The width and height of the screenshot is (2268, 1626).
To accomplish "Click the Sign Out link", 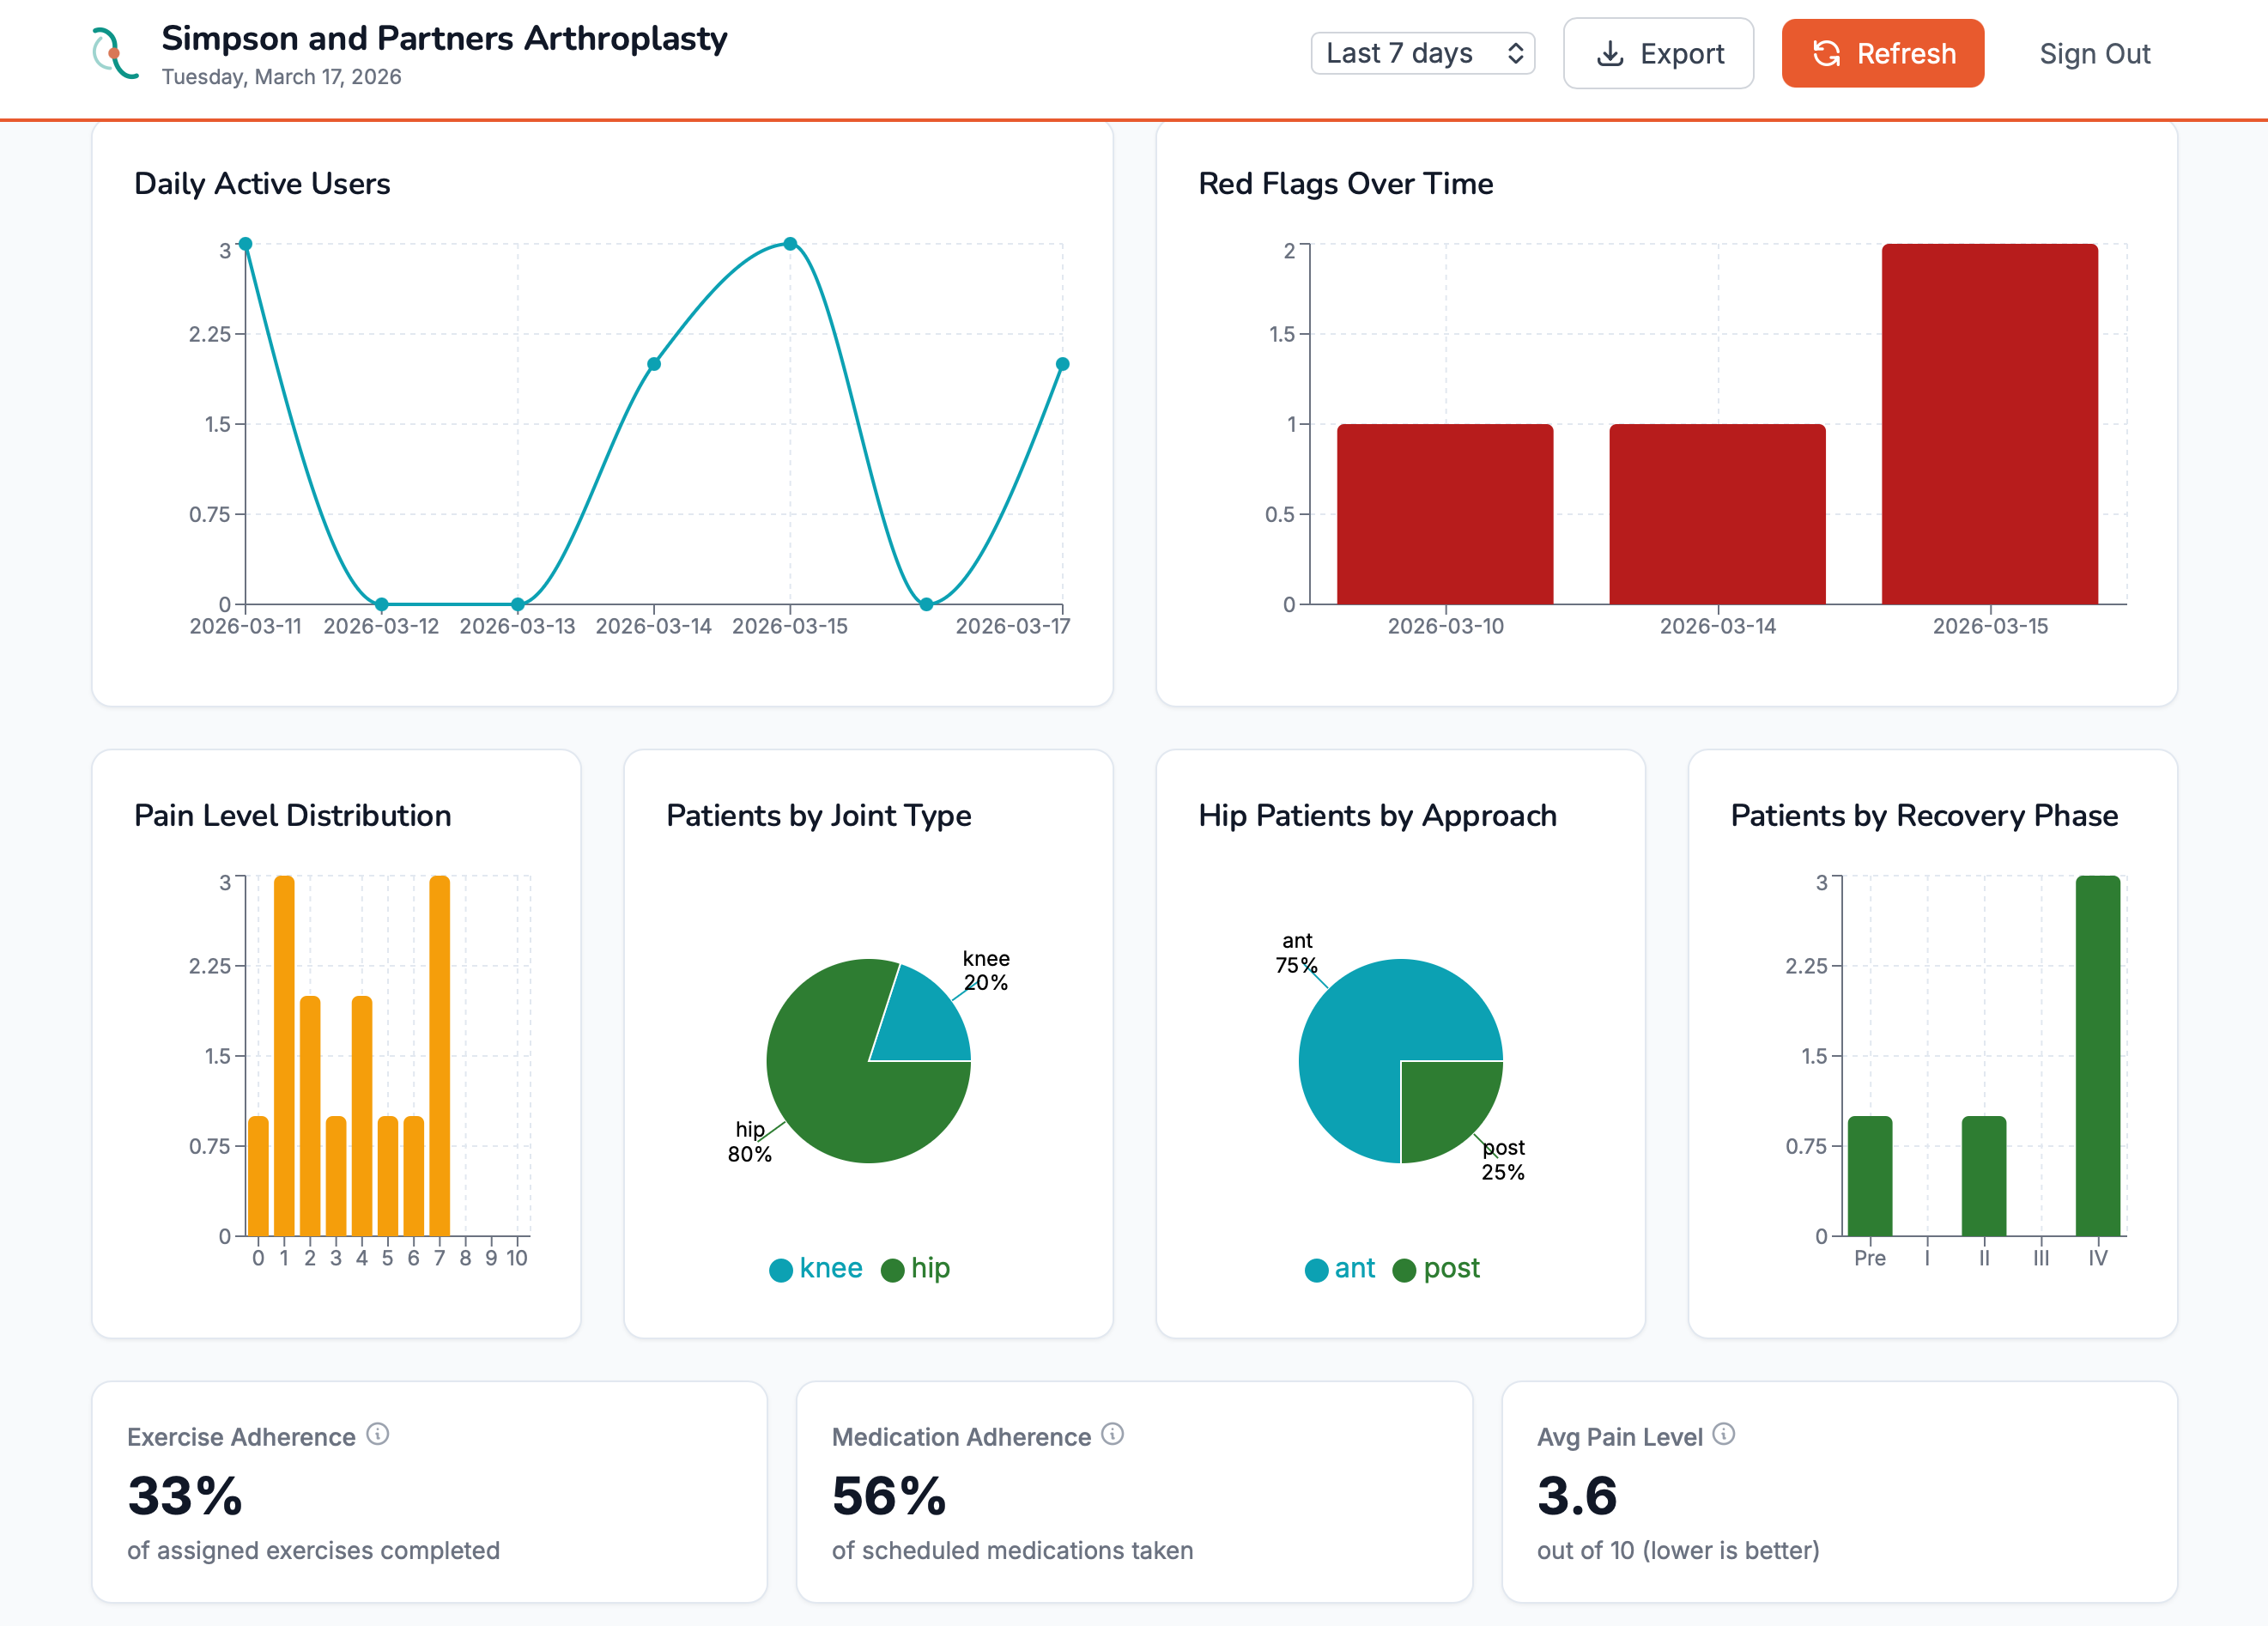I will [x=2094, y=54].
